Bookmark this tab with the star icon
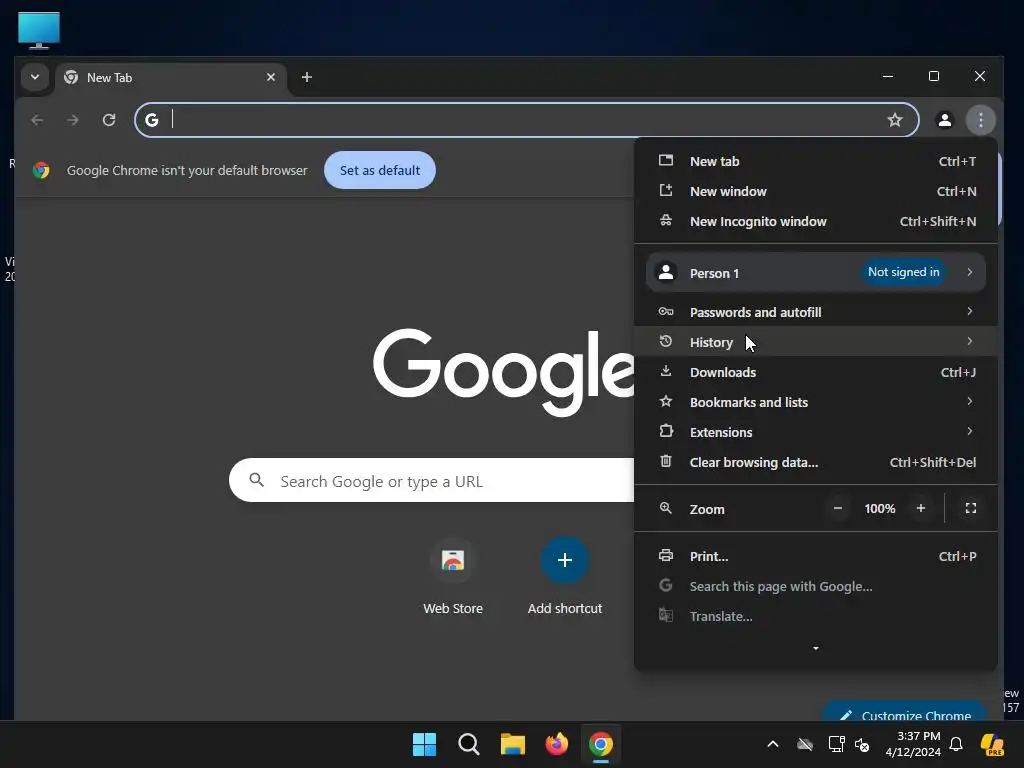 tap(895, 120)
